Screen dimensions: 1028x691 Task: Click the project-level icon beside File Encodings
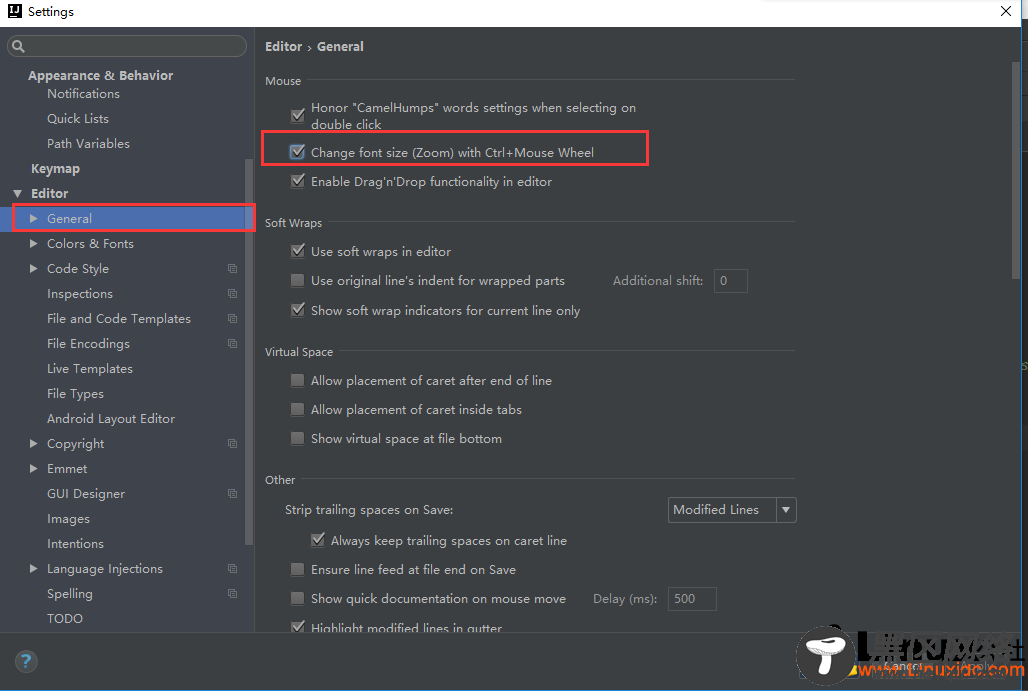pos(232,343)
